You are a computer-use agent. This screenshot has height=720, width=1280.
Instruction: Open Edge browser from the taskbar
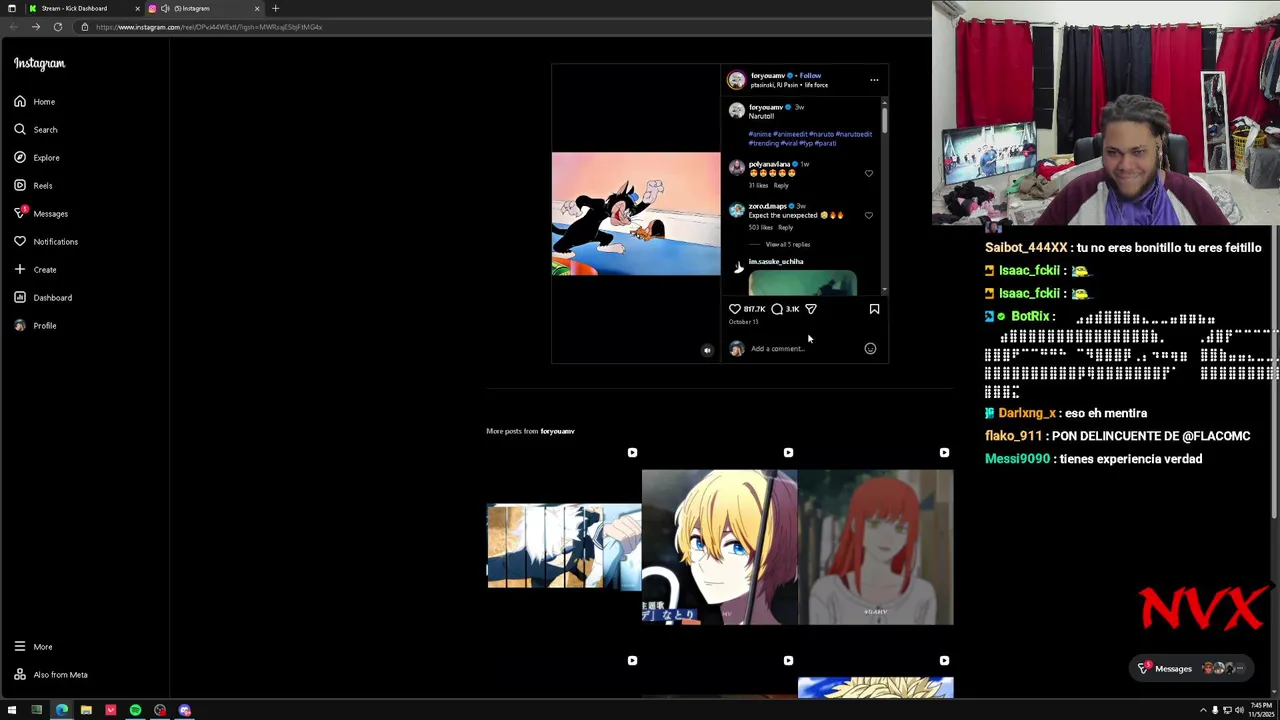coord(61,710)
